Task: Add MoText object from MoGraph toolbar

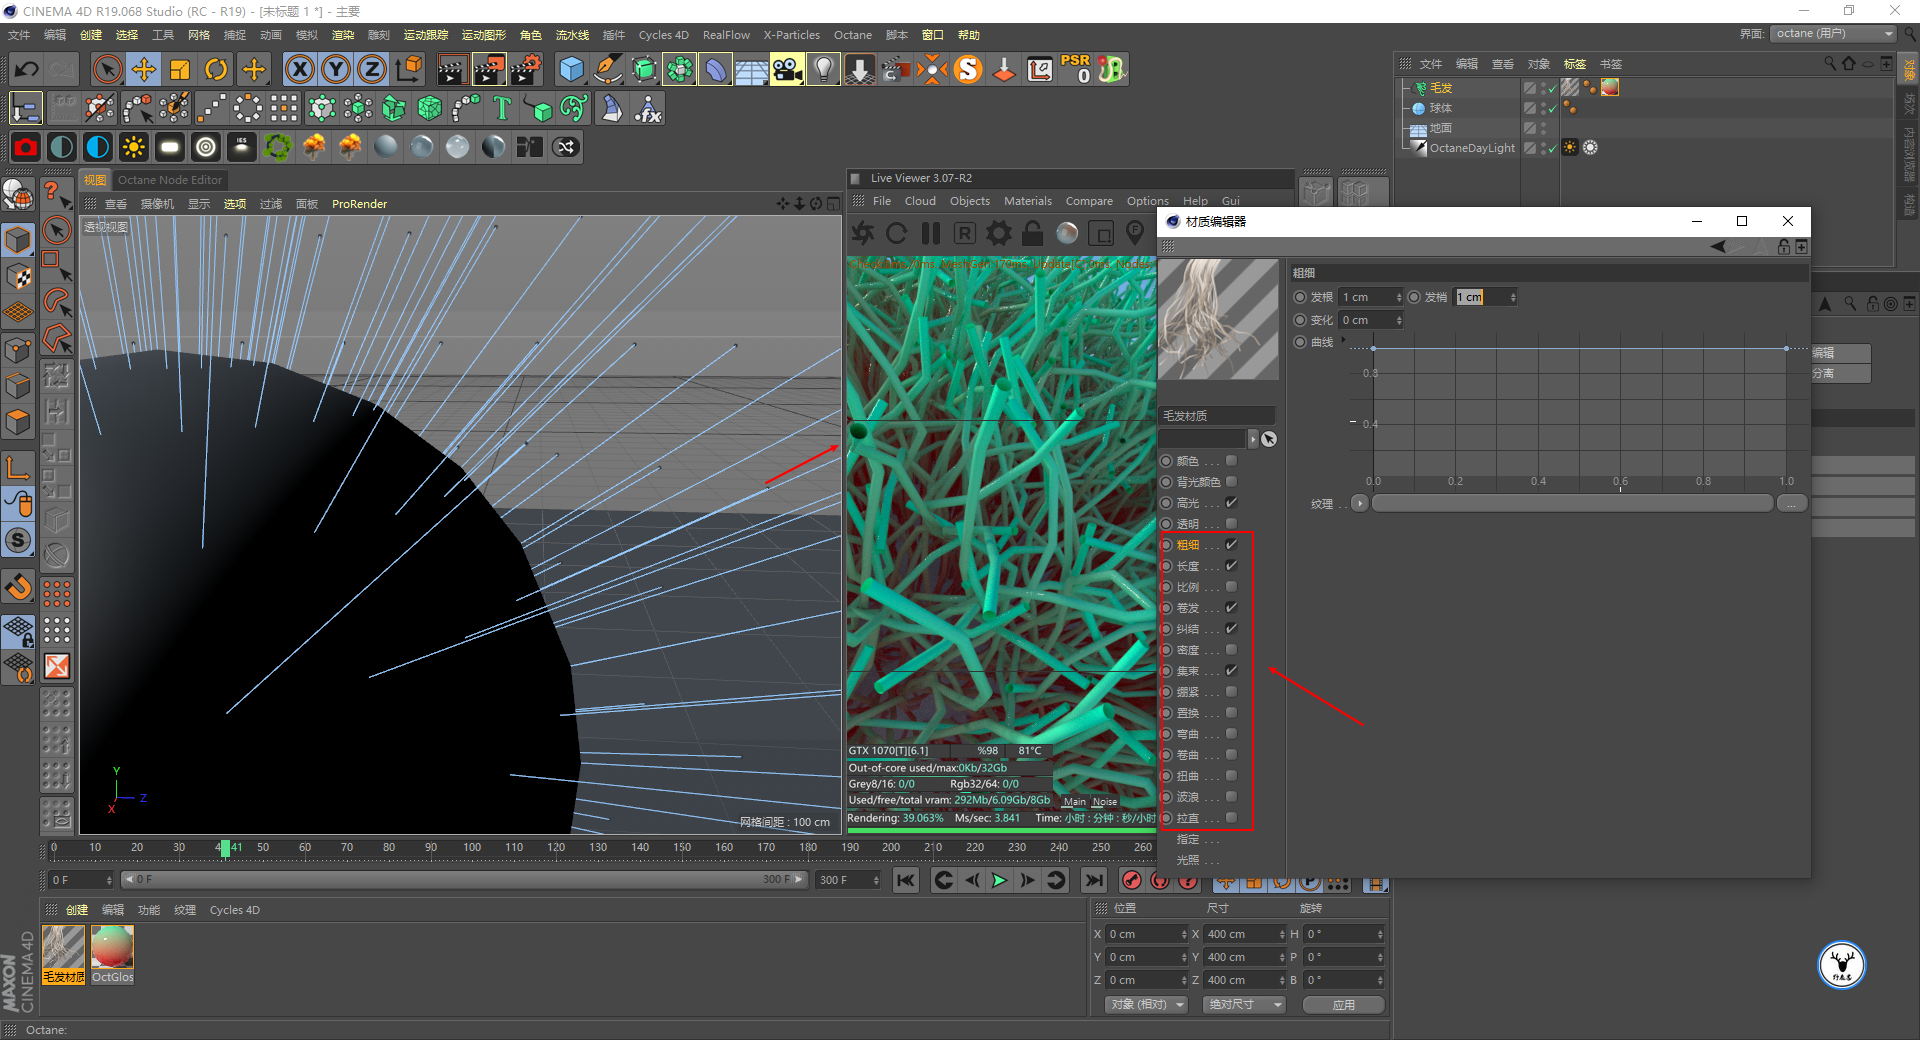Action: point(502,109)
